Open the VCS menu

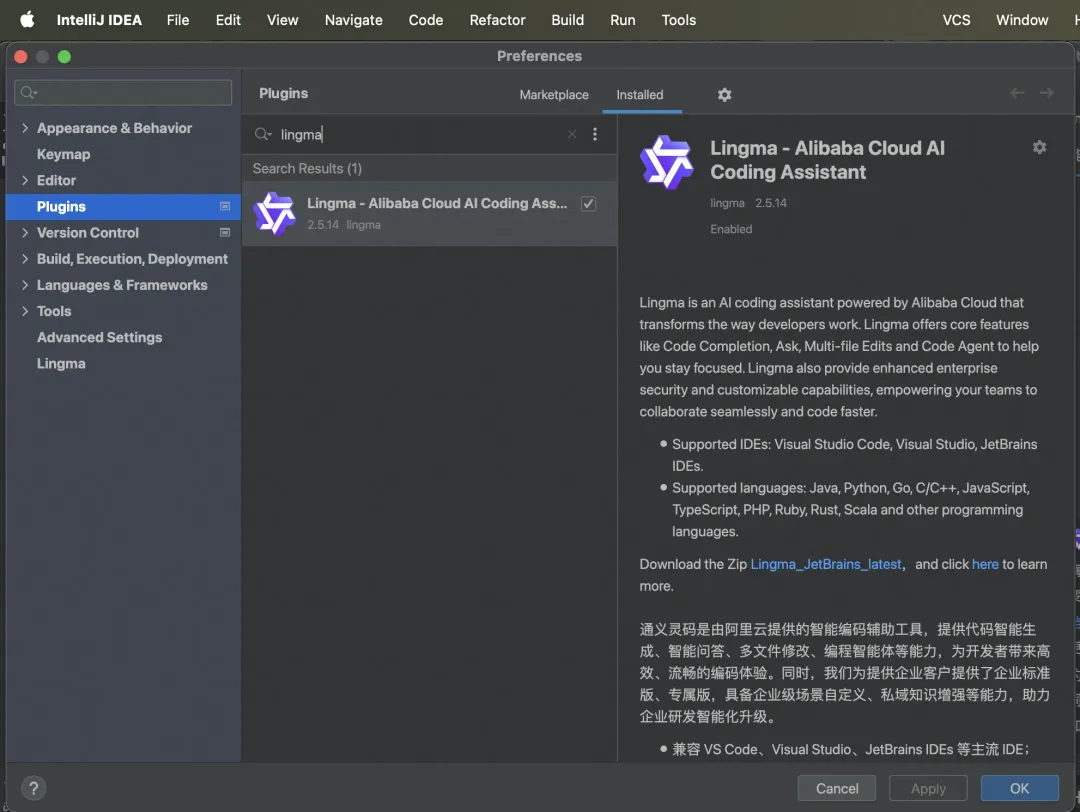(956, 20)
